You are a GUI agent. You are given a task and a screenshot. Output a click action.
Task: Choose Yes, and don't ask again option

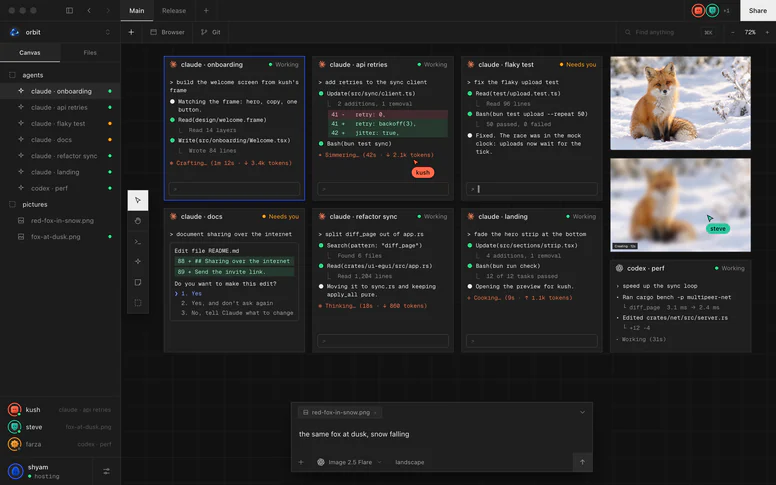tap(227, 303)
